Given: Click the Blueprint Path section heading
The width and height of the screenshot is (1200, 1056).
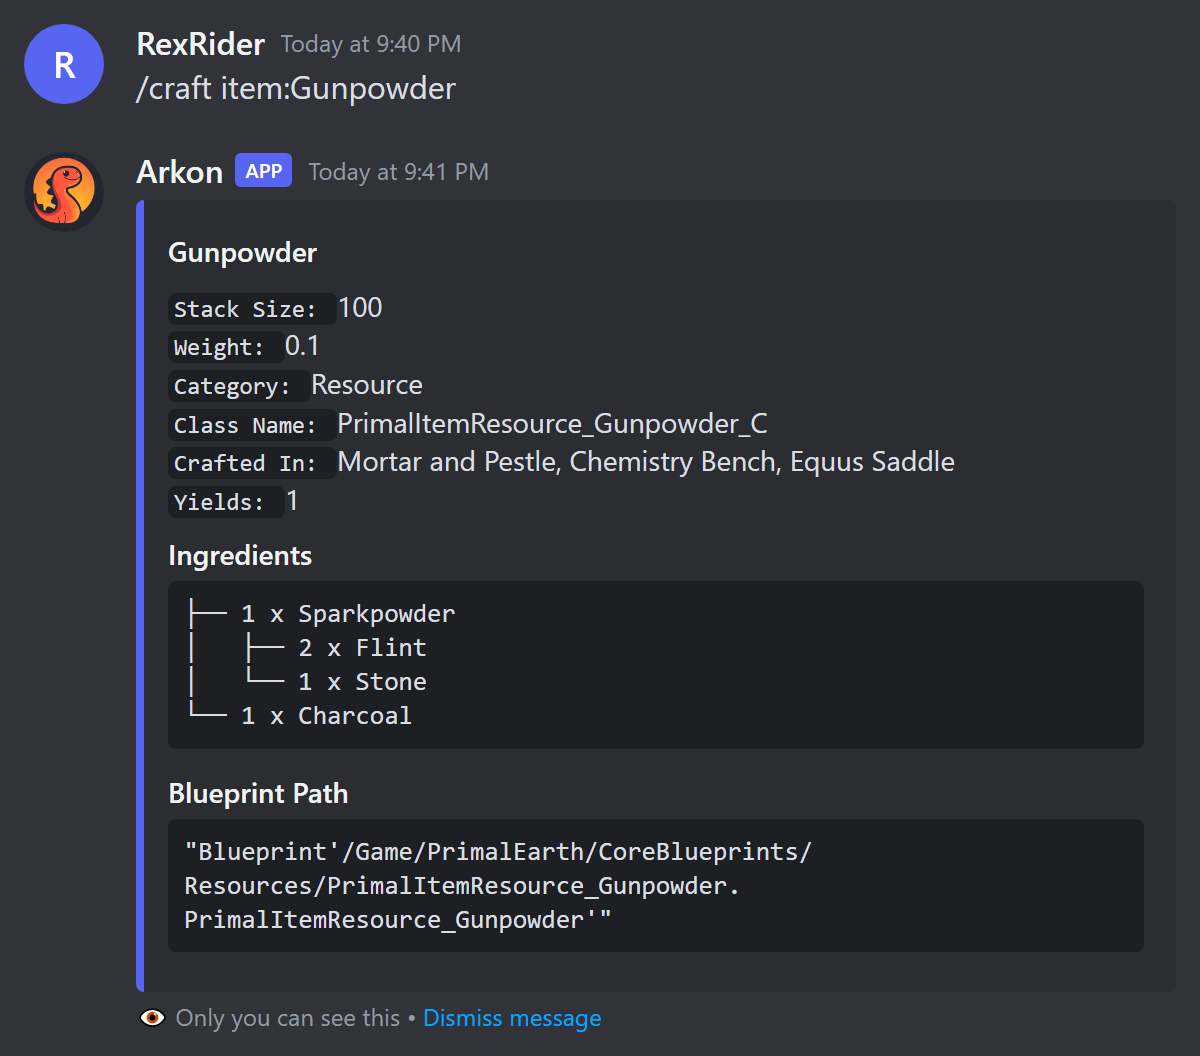Looking at the screenshot, I should point(258,794).
